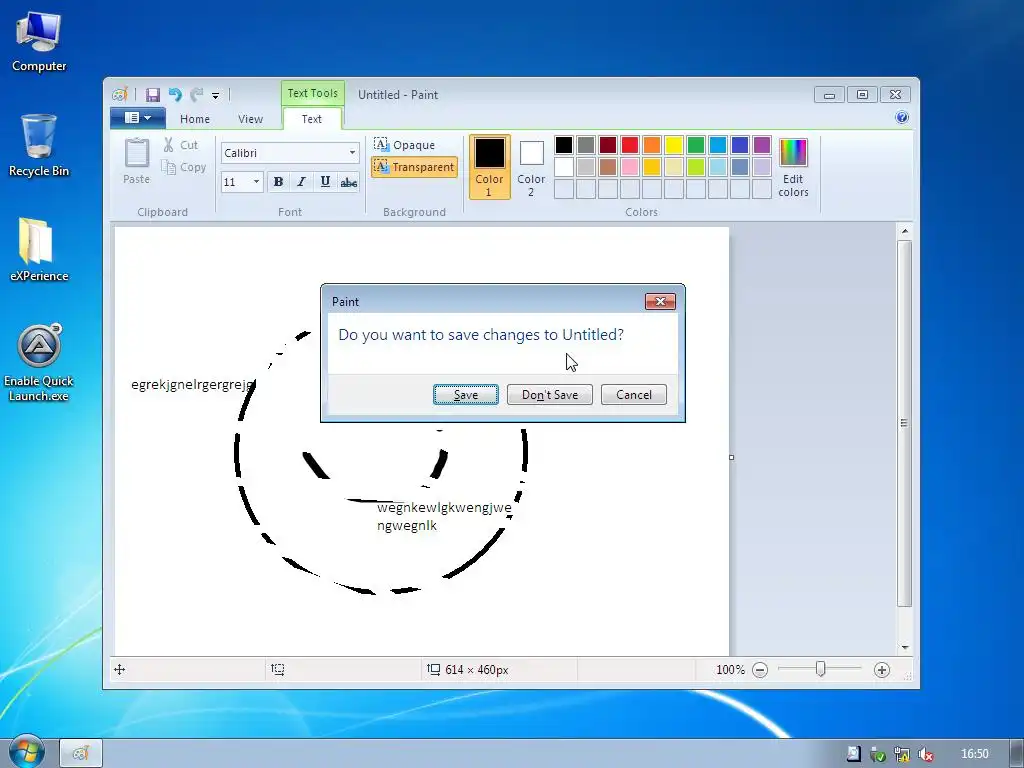Click the Paint app icon in title bar
1024x768 pixels.
pos(119,95)
